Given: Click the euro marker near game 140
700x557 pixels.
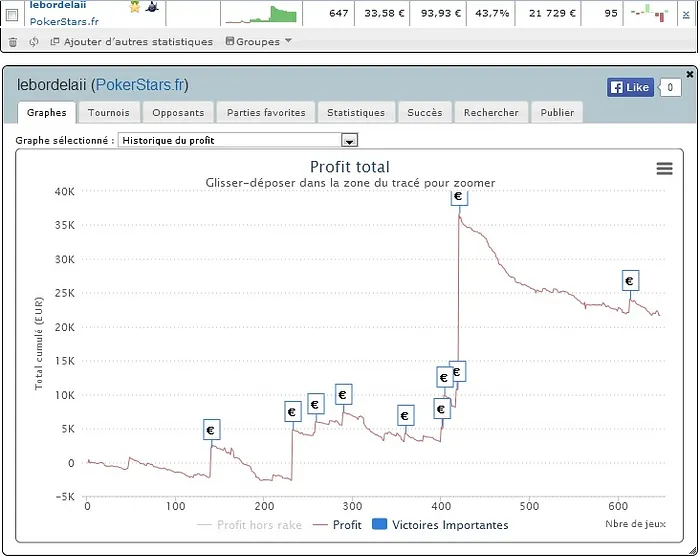Looking at the screenshot, I should point(211,431).
